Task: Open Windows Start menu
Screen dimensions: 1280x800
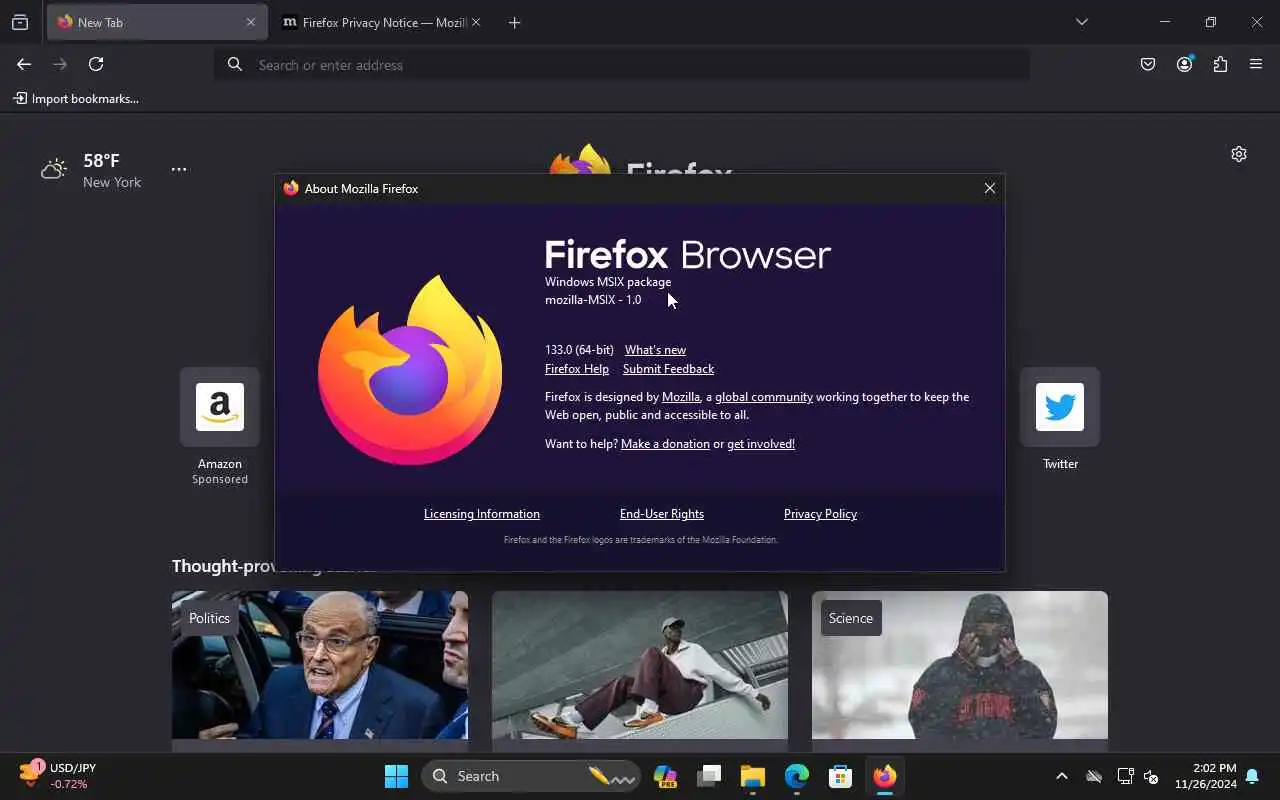Action: [x=396, y=776]
